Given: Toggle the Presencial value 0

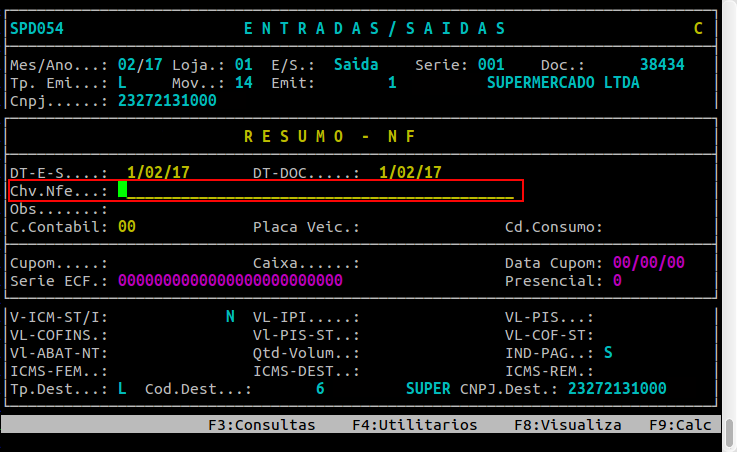Looking at the screenshot, I should click(618, 281).
